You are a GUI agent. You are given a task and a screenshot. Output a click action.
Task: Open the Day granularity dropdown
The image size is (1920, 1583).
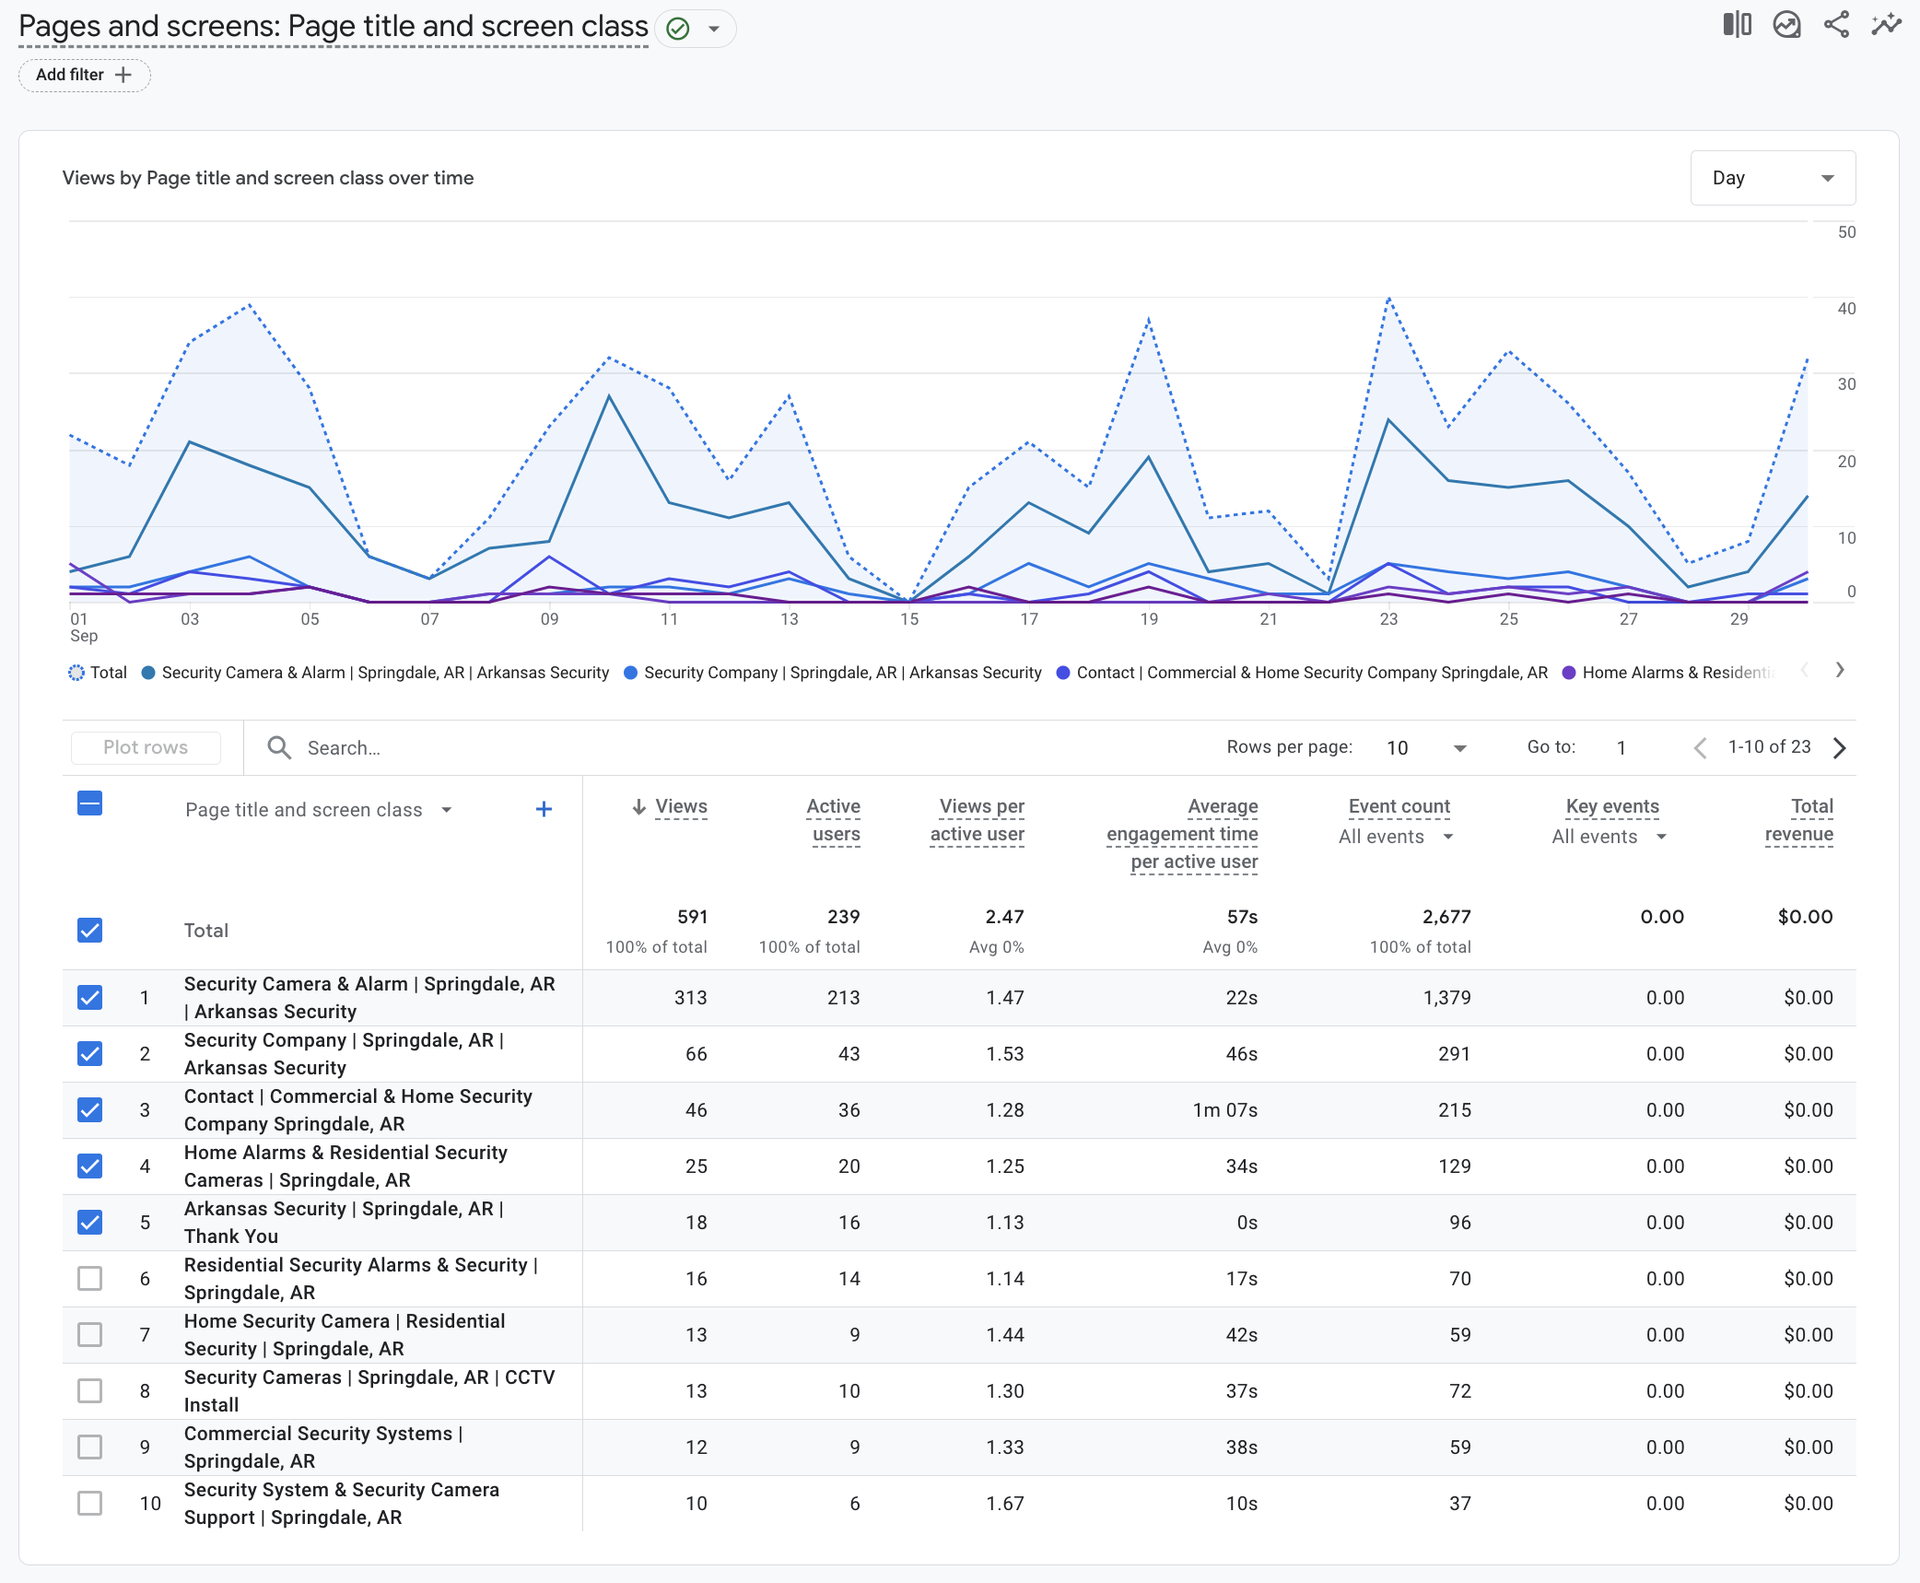click(1772, 178)
